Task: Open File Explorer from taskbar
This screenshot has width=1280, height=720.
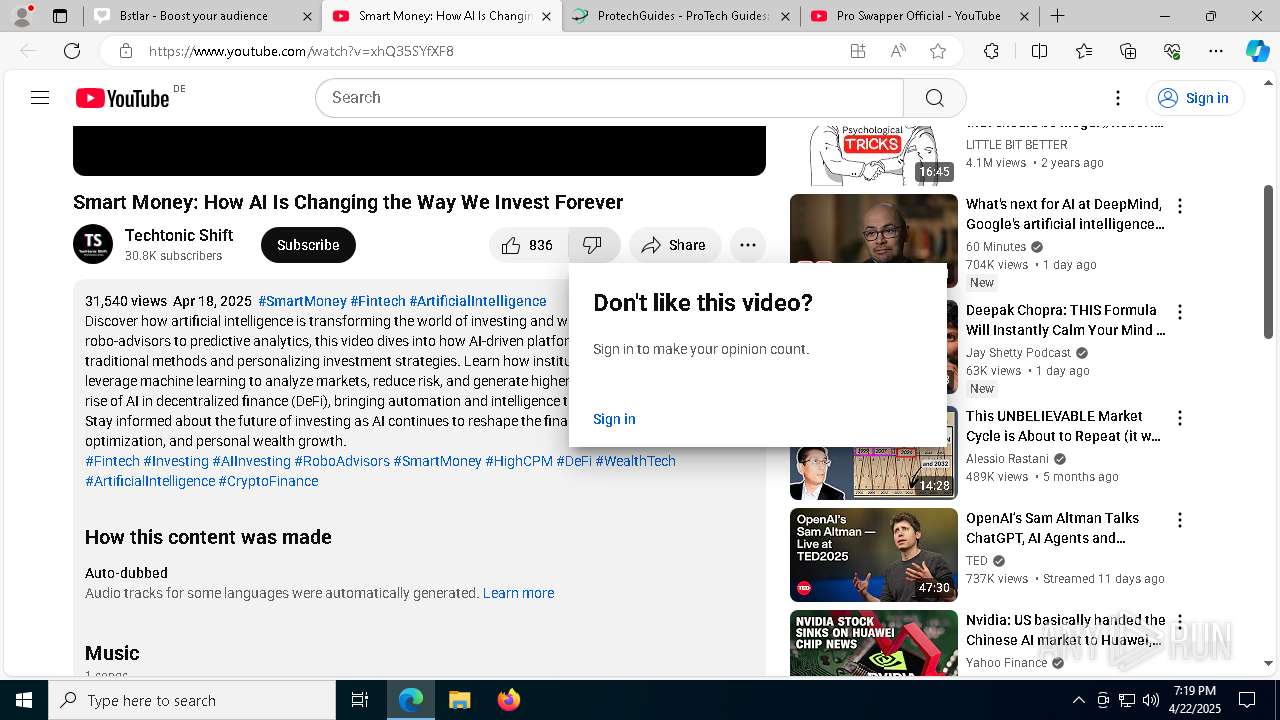Action: point(459,700)
